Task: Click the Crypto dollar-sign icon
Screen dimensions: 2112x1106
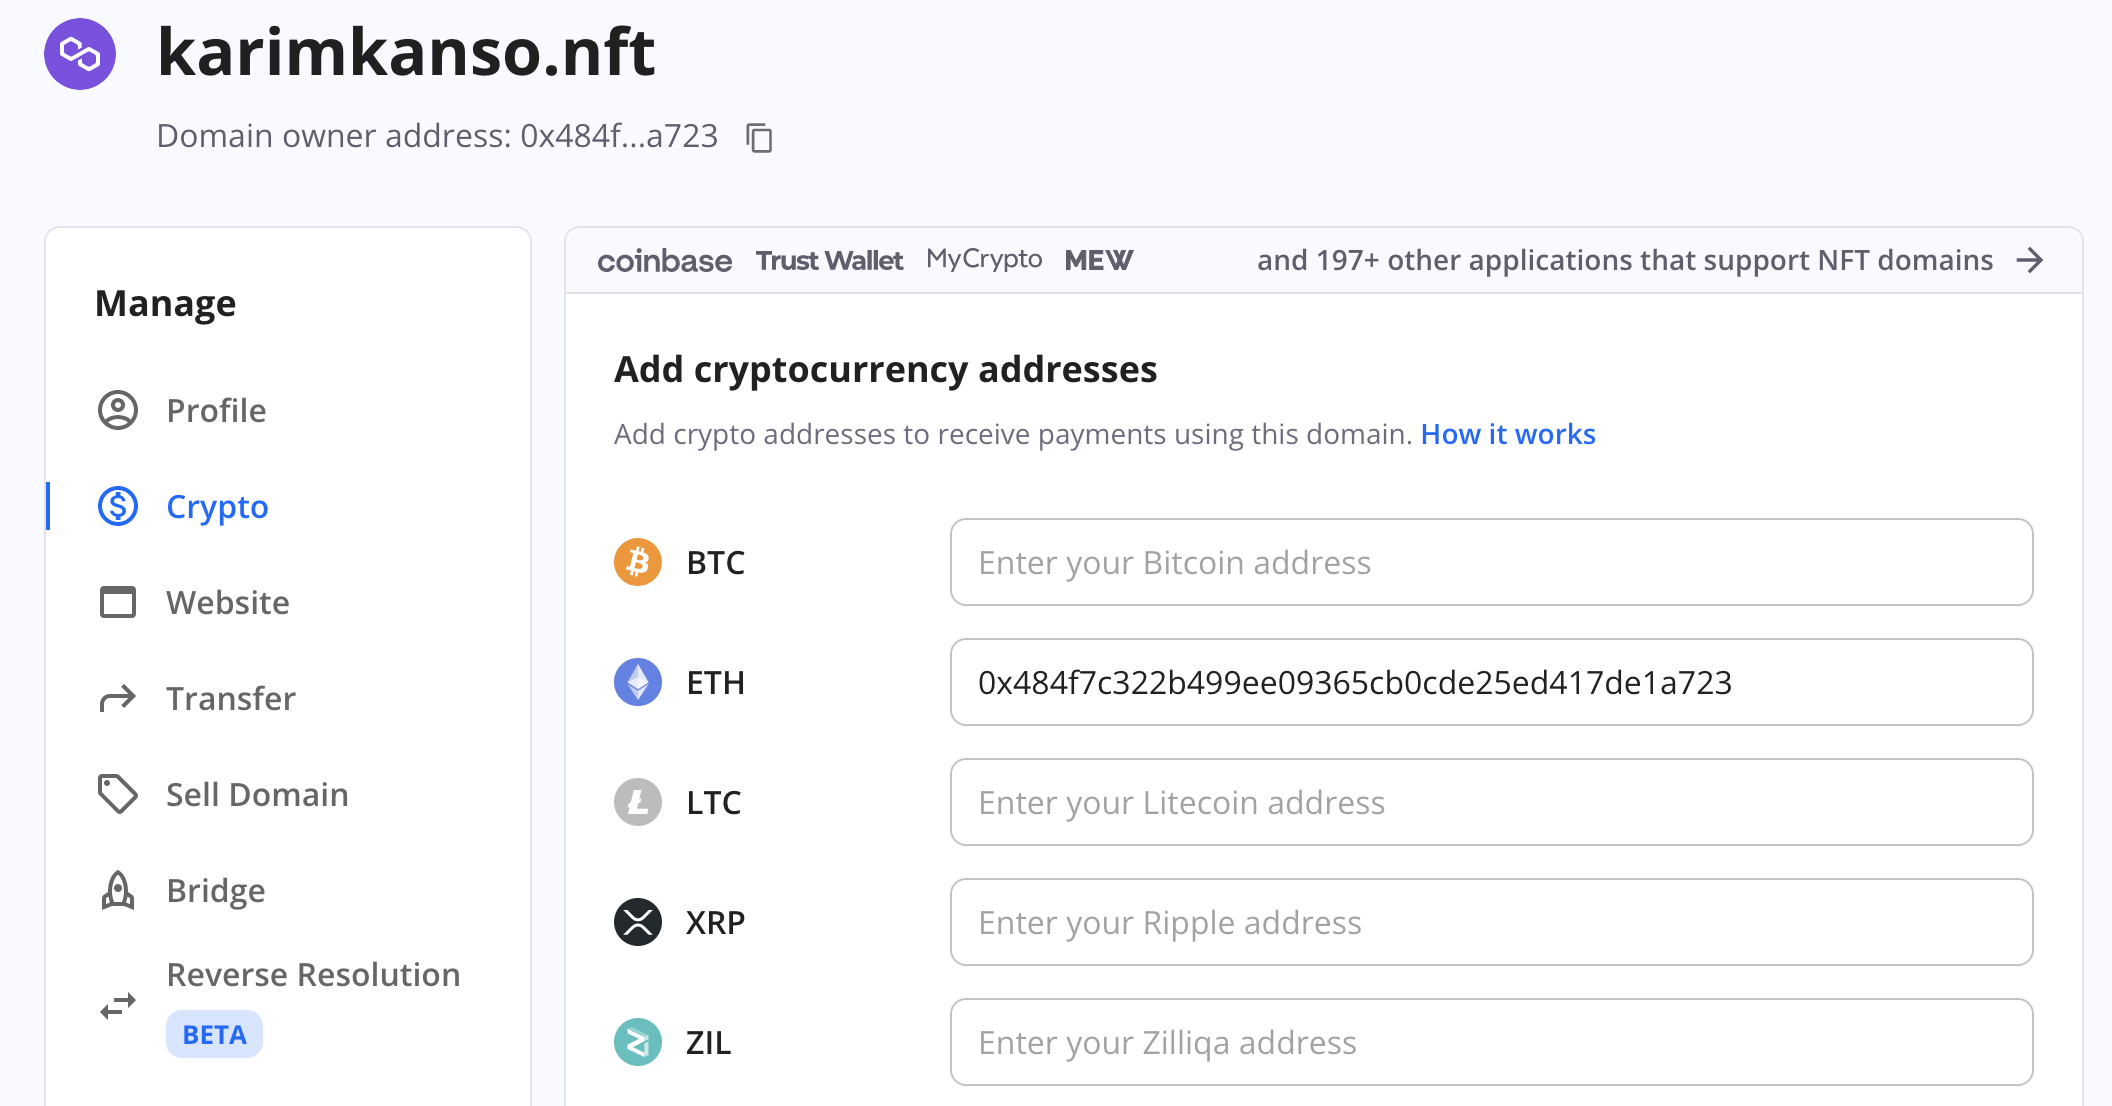Action: (117, 506)
